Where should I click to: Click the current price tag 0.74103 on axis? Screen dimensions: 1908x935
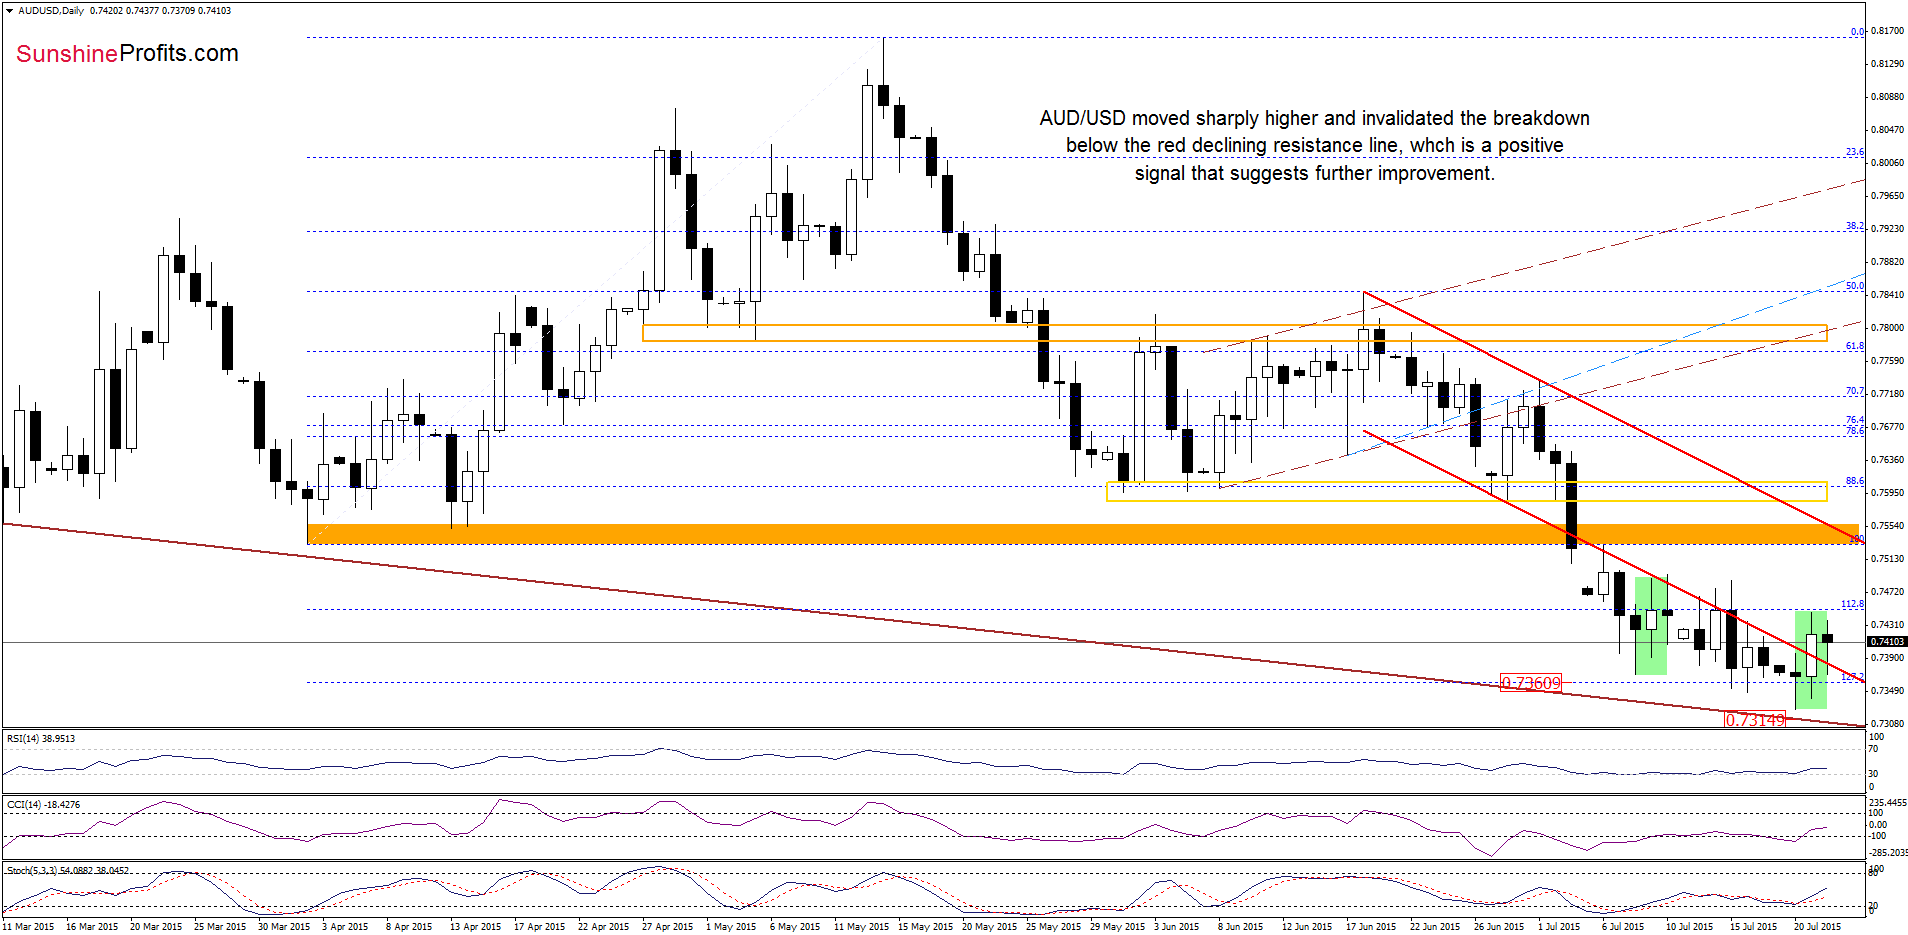(1887, 641)
